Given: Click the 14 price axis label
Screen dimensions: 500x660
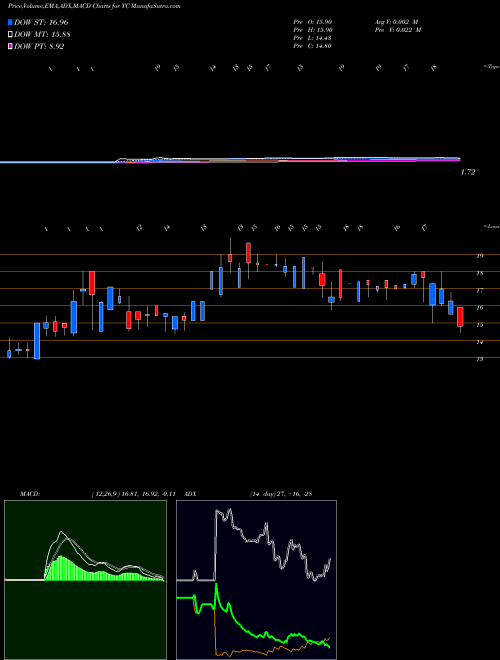Looking at the screenshot, I should pos(479,342).
